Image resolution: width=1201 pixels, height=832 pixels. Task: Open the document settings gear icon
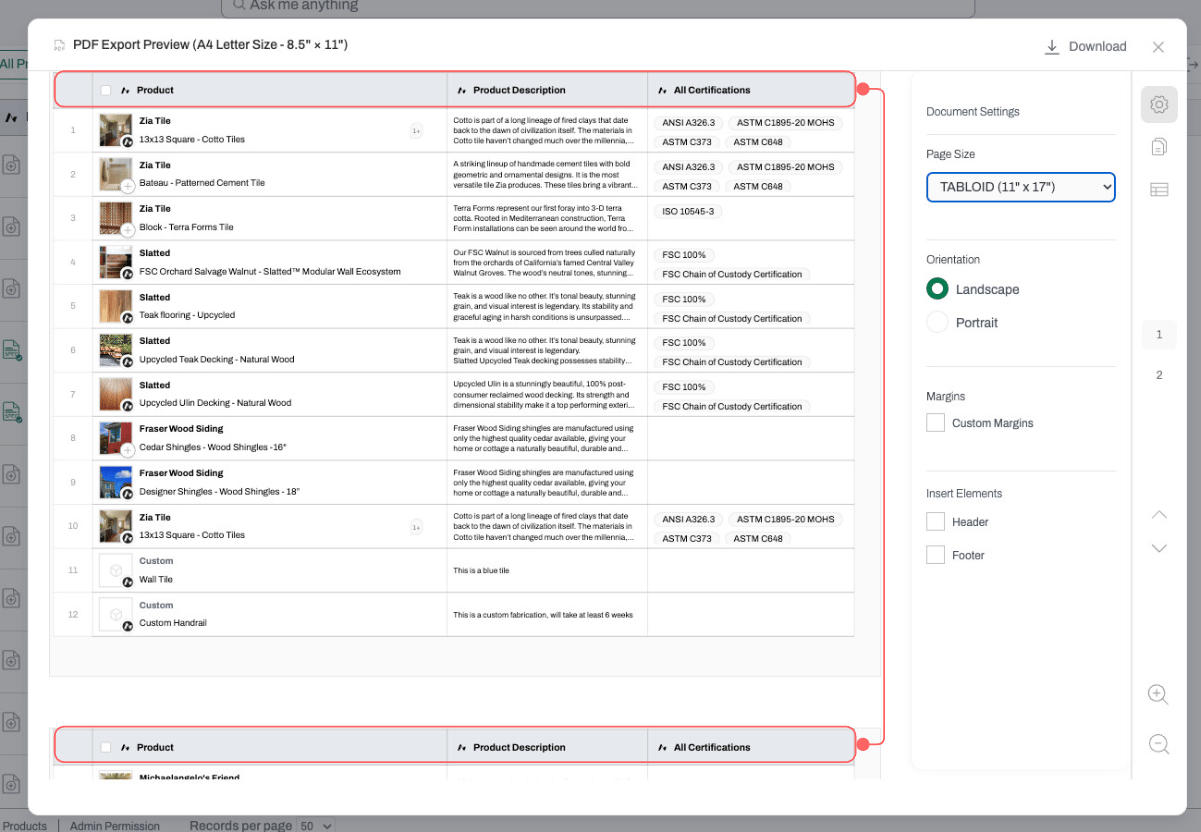pyautogui.click(x=1159, y=104)
